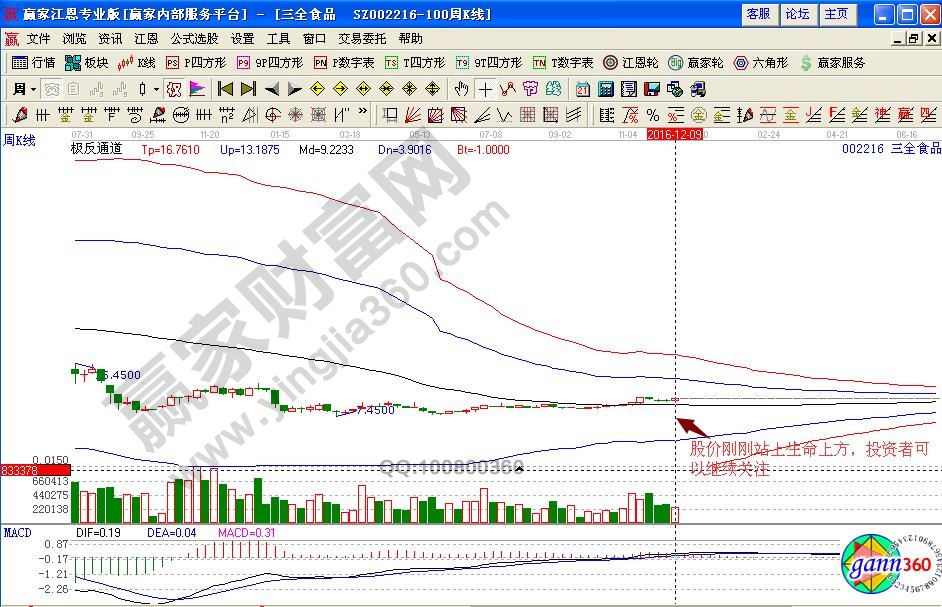Click the 论坛 forum button

click(x=797, y=13)
